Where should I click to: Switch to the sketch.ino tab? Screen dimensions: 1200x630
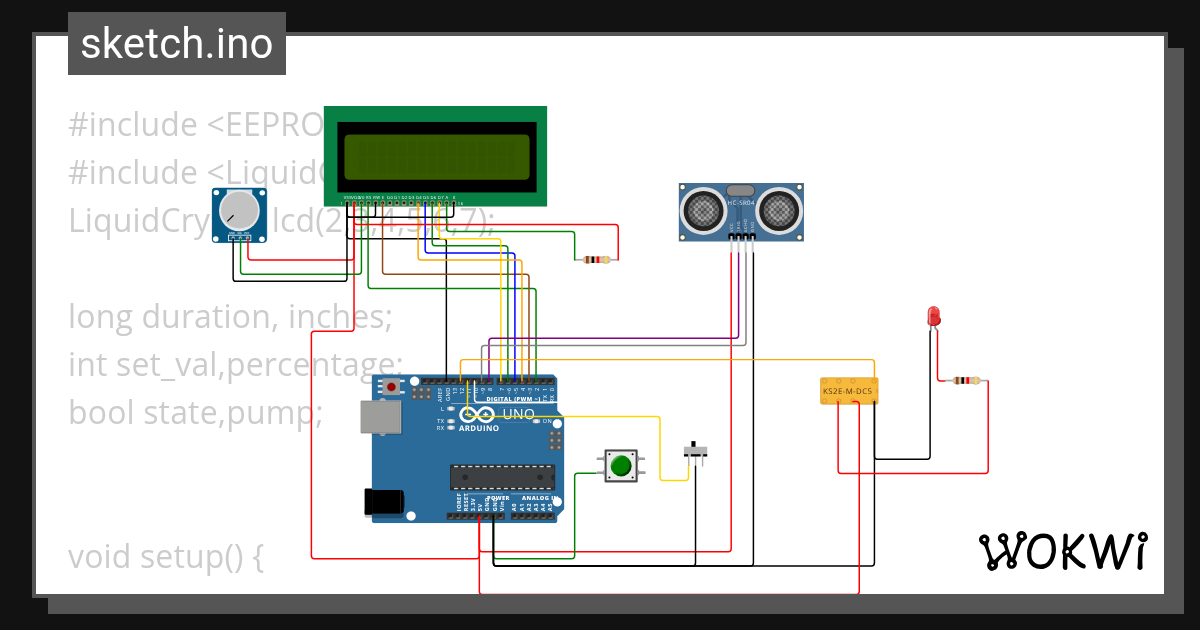point(176,43)
